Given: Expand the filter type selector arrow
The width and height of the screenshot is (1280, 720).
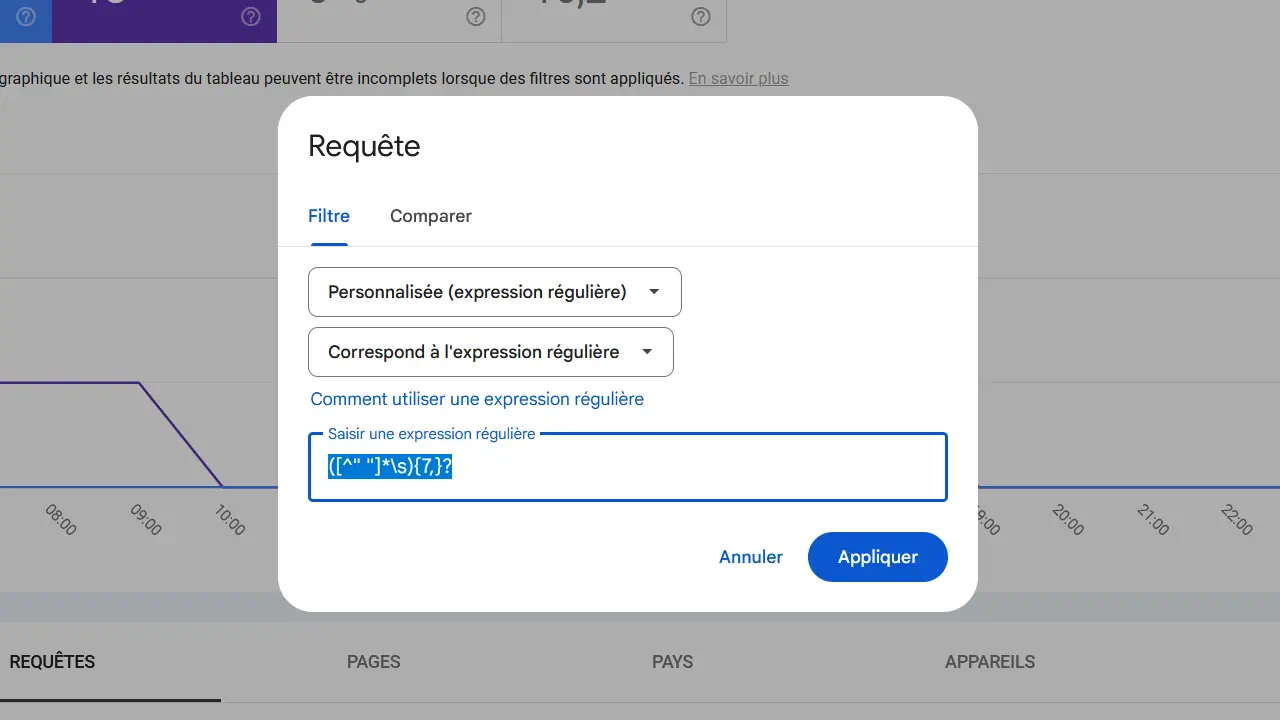Looking at the screenshot, I should point(654,291).
